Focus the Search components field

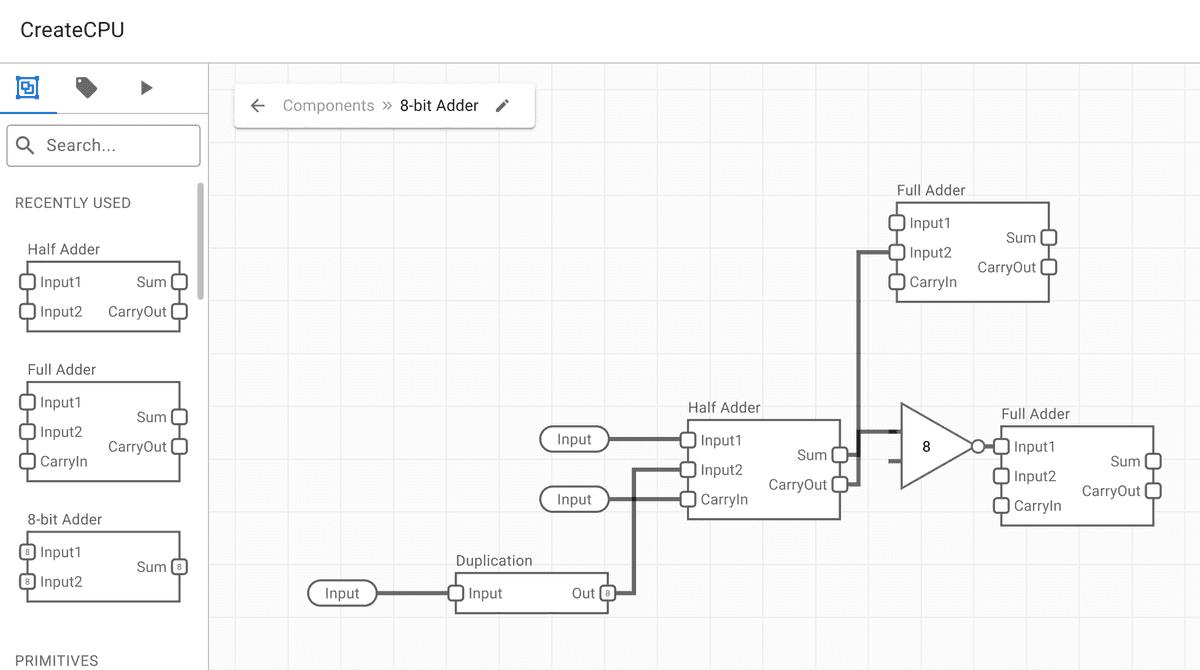pyautogui.click(x=104, y=145)
